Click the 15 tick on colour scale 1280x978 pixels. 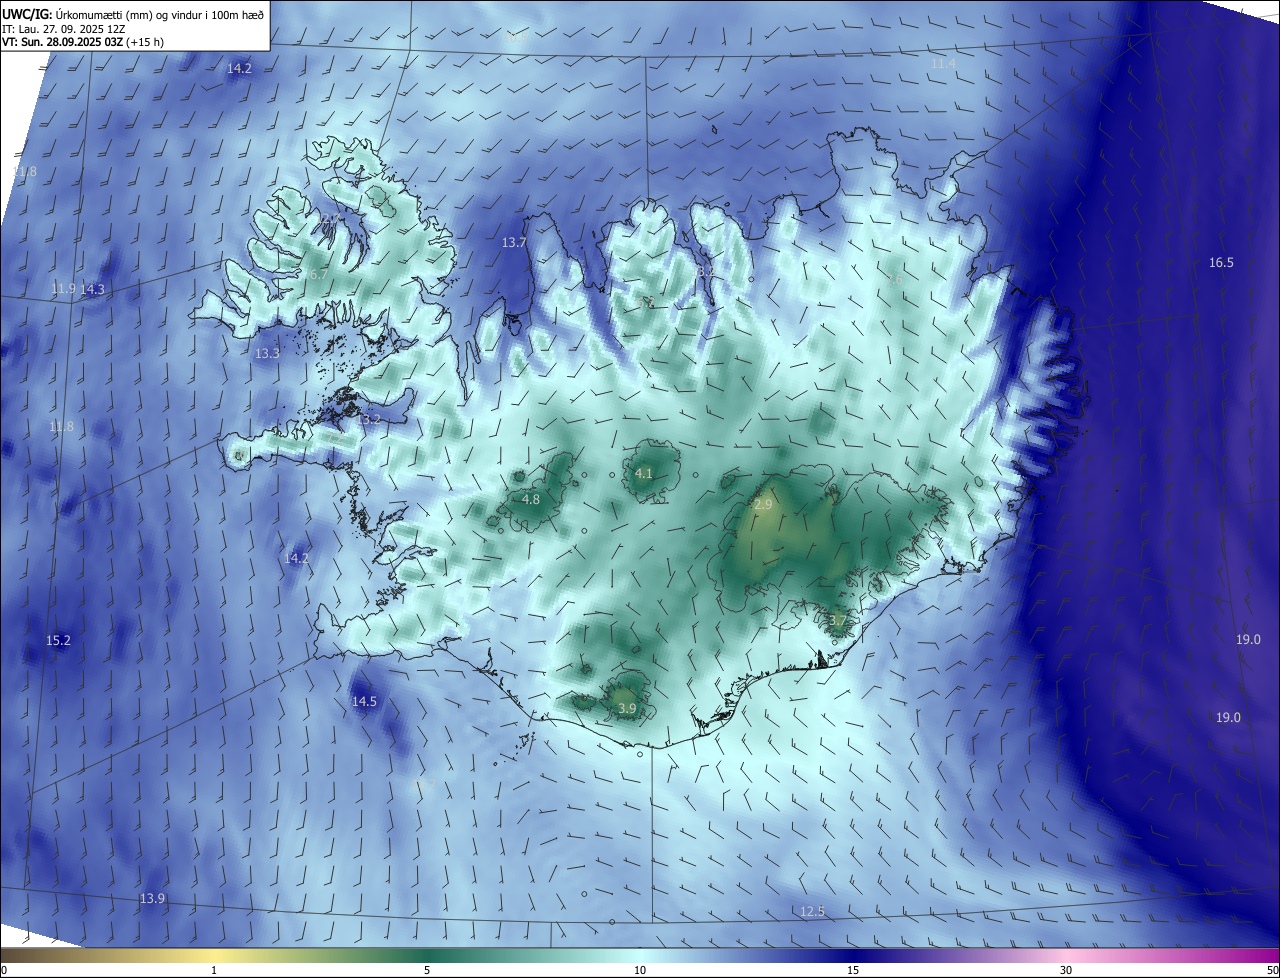click(x=853, y=970)
